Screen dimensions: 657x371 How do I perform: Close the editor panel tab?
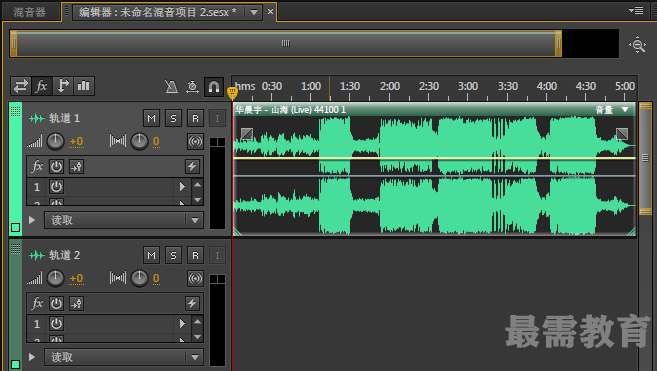click(270, 12)
